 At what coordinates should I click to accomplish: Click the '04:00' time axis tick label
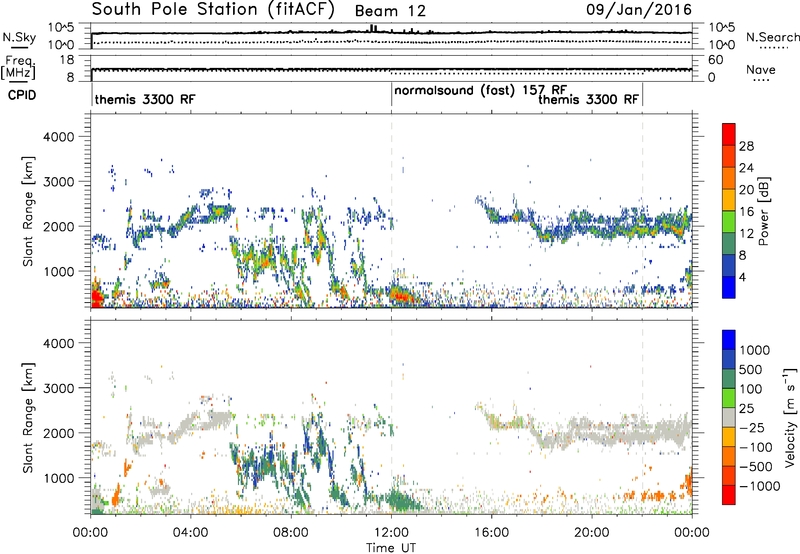(x=190, y=533)
